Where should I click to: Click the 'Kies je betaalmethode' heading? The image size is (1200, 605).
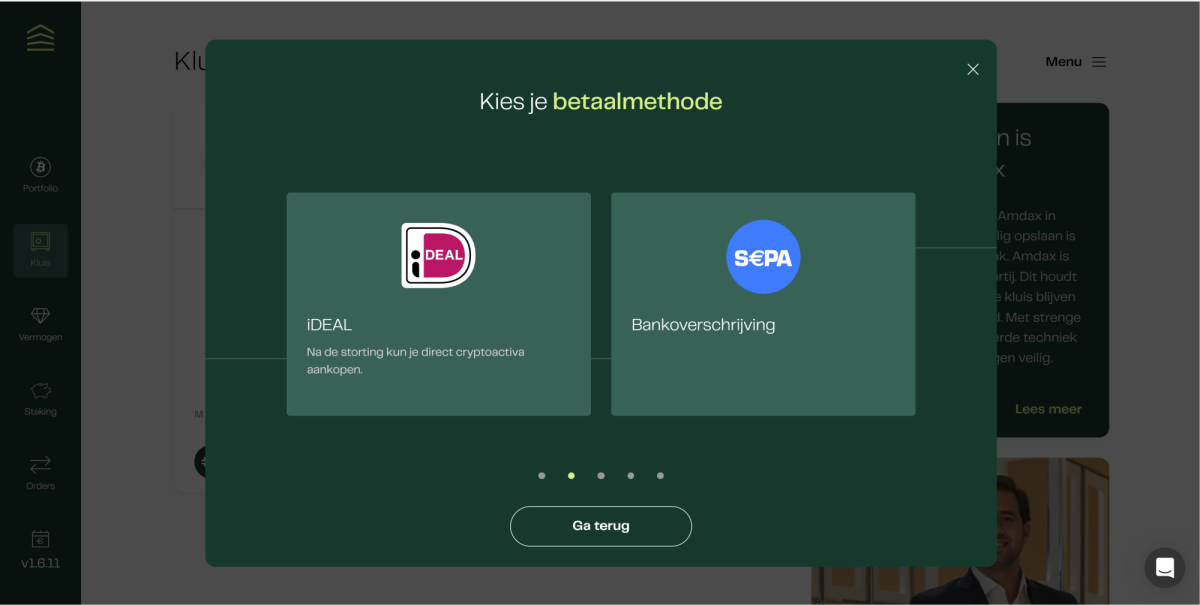click(x=601, y=101)
